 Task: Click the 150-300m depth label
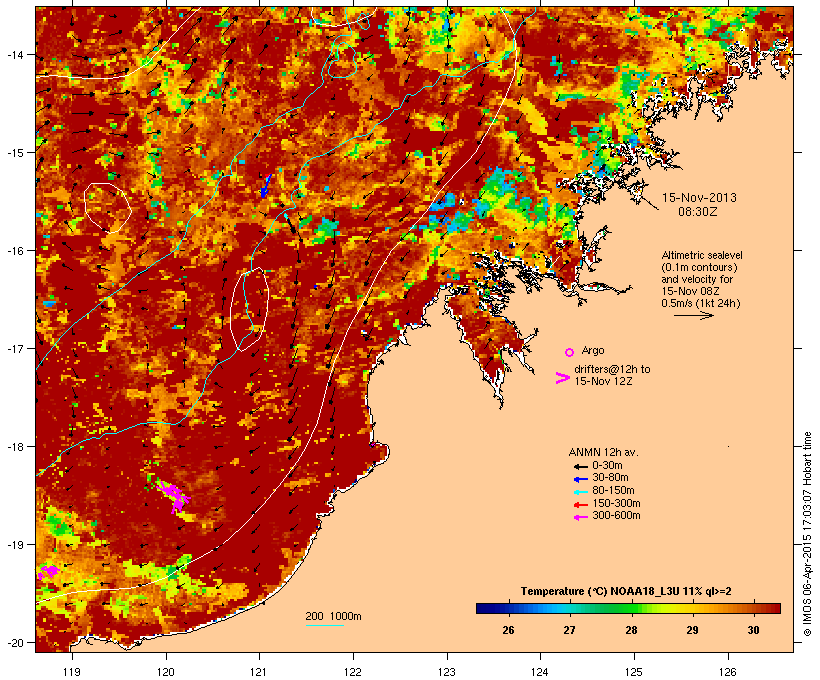616,503
